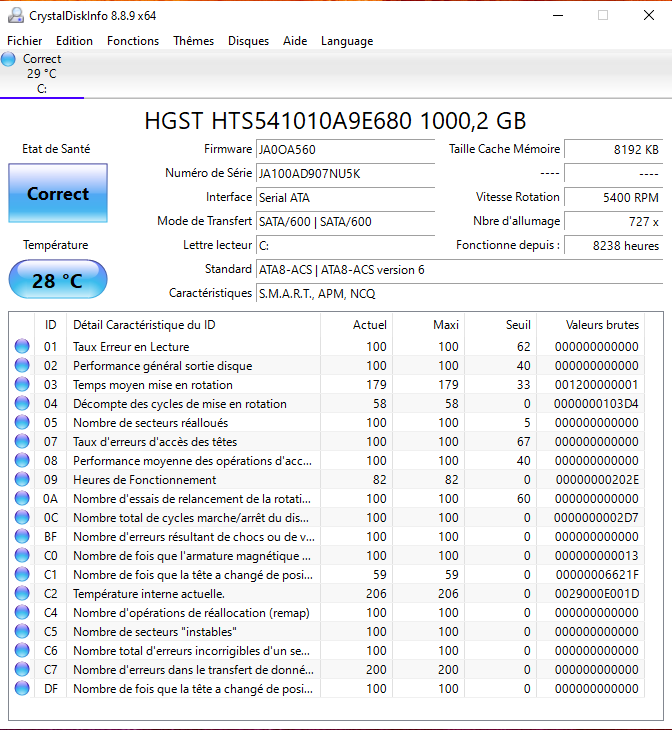Click the ID column header
Viewport: 672px width, 730px height.
click(51, 325)
